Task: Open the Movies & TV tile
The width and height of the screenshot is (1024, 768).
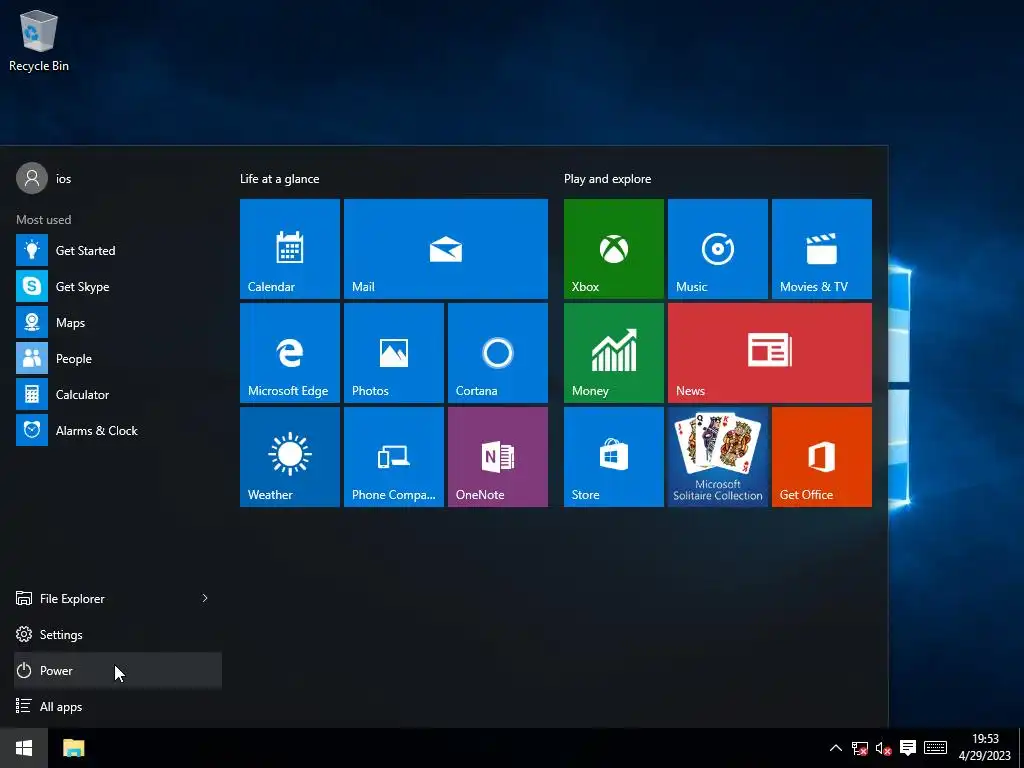Action: click(x=822, y=249)
